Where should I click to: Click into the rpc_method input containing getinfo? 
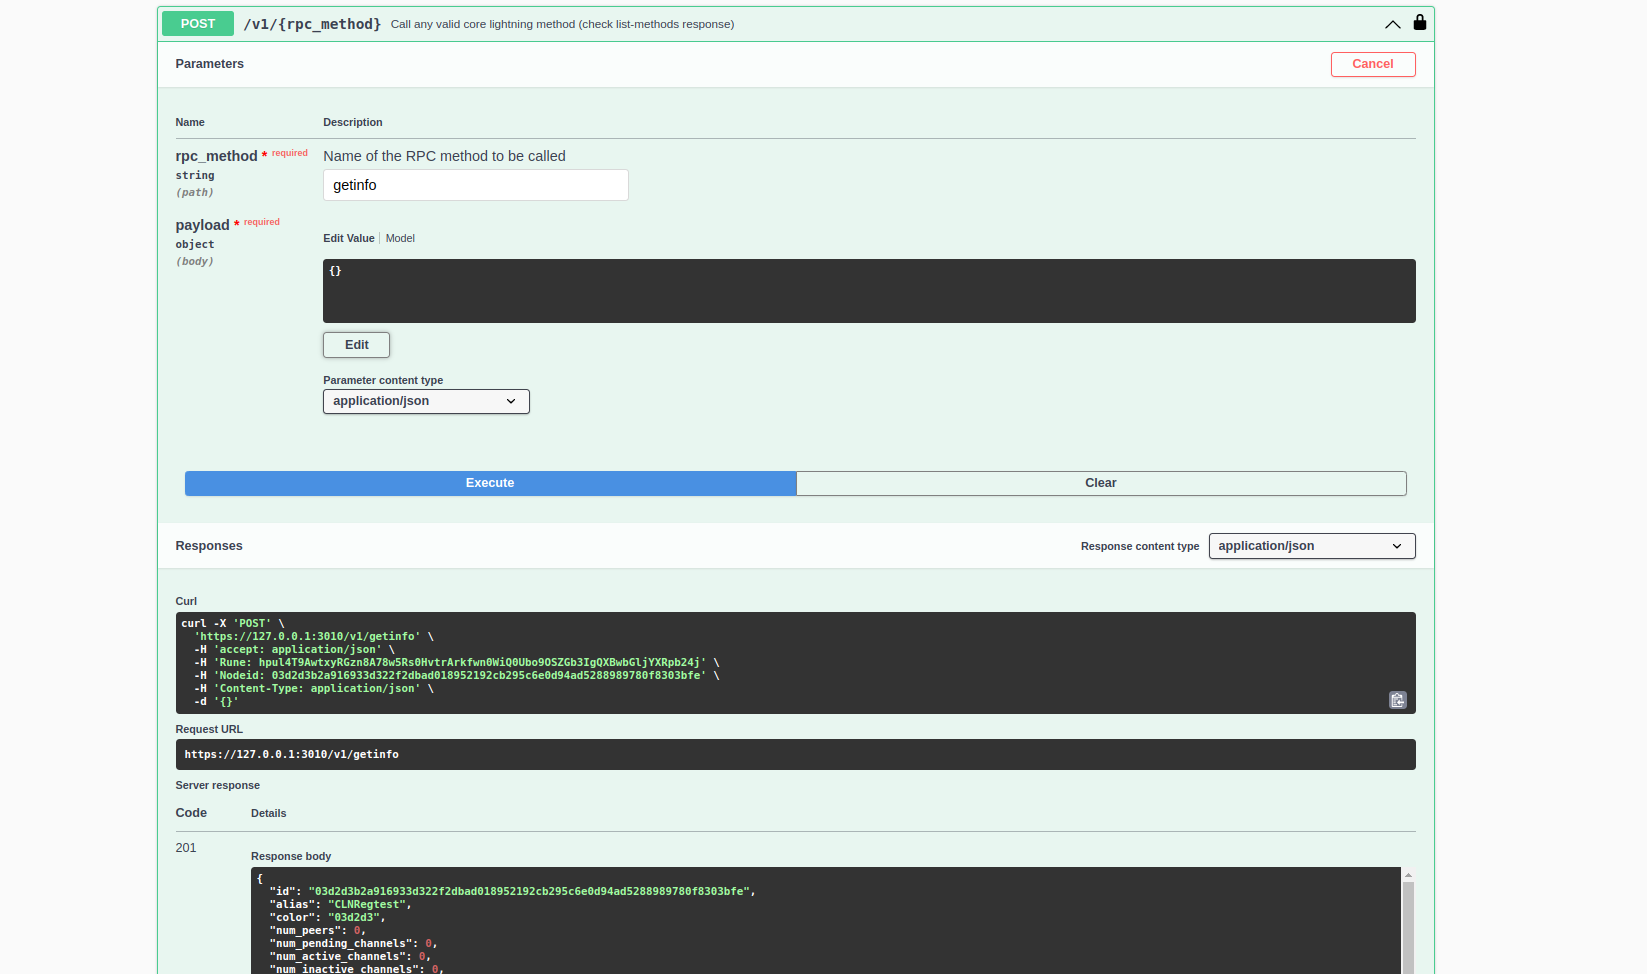tap(475, 185)
